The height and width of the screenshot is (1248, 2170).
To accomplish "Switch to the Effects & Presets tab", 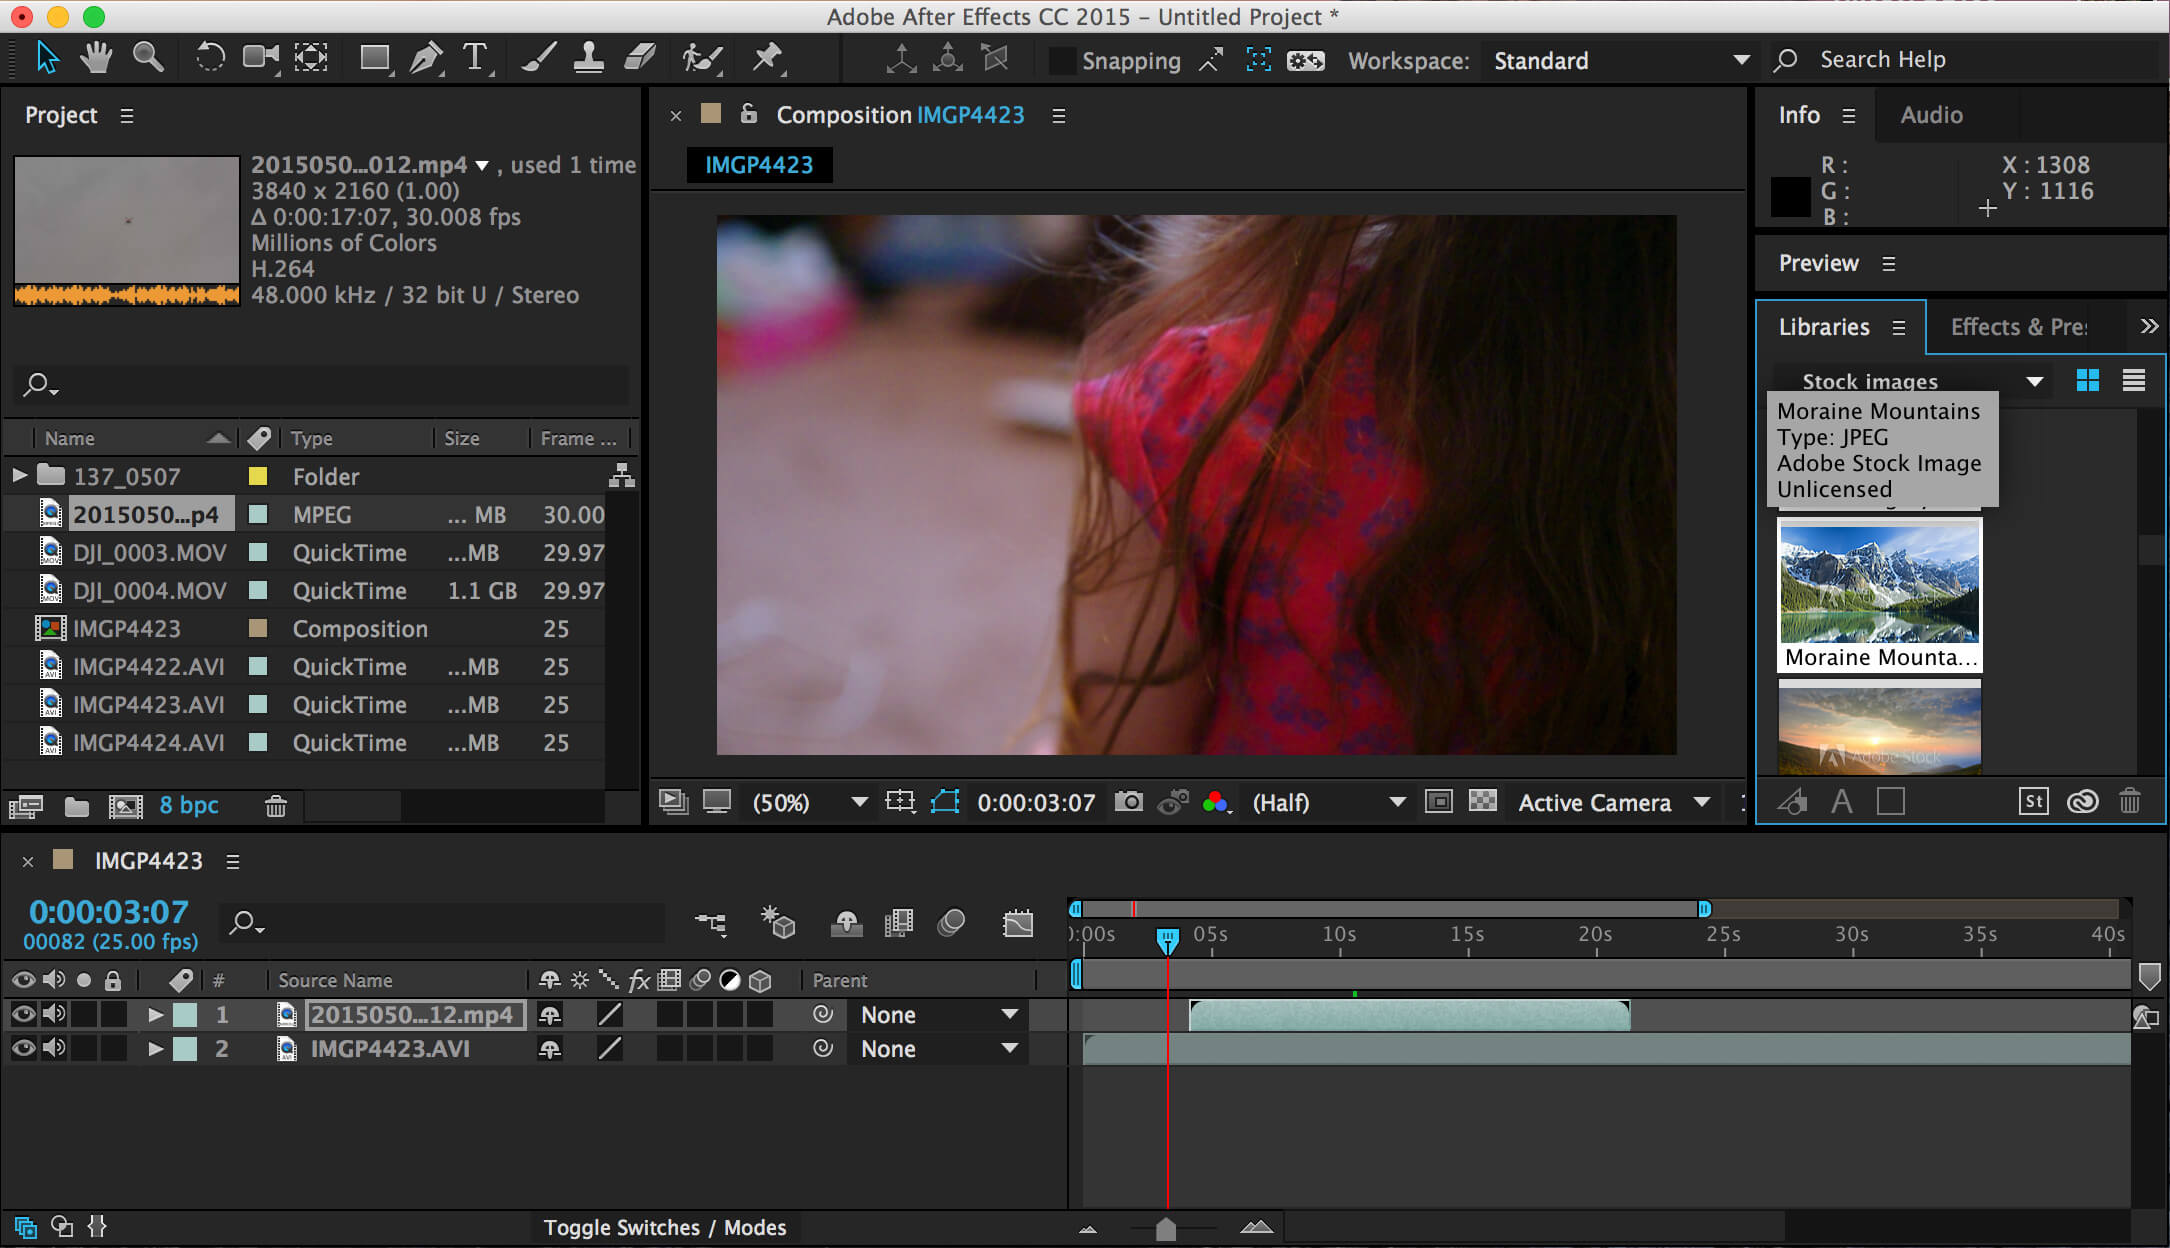I will coord(2018,327).
